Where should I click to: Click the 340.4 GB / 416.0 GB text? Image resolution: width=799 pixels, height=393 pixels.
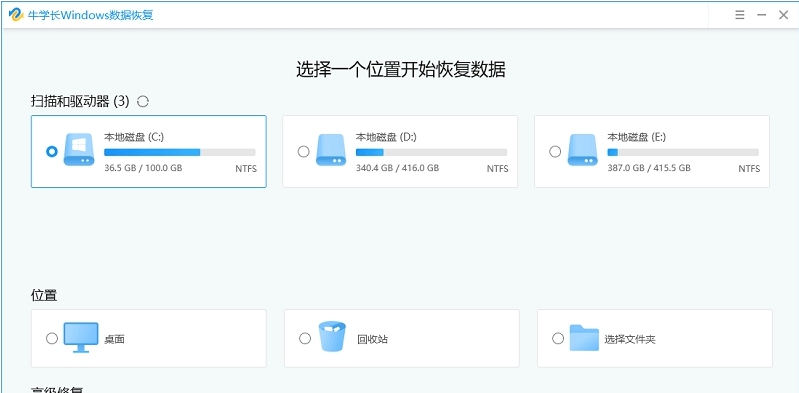click(397, 168)
